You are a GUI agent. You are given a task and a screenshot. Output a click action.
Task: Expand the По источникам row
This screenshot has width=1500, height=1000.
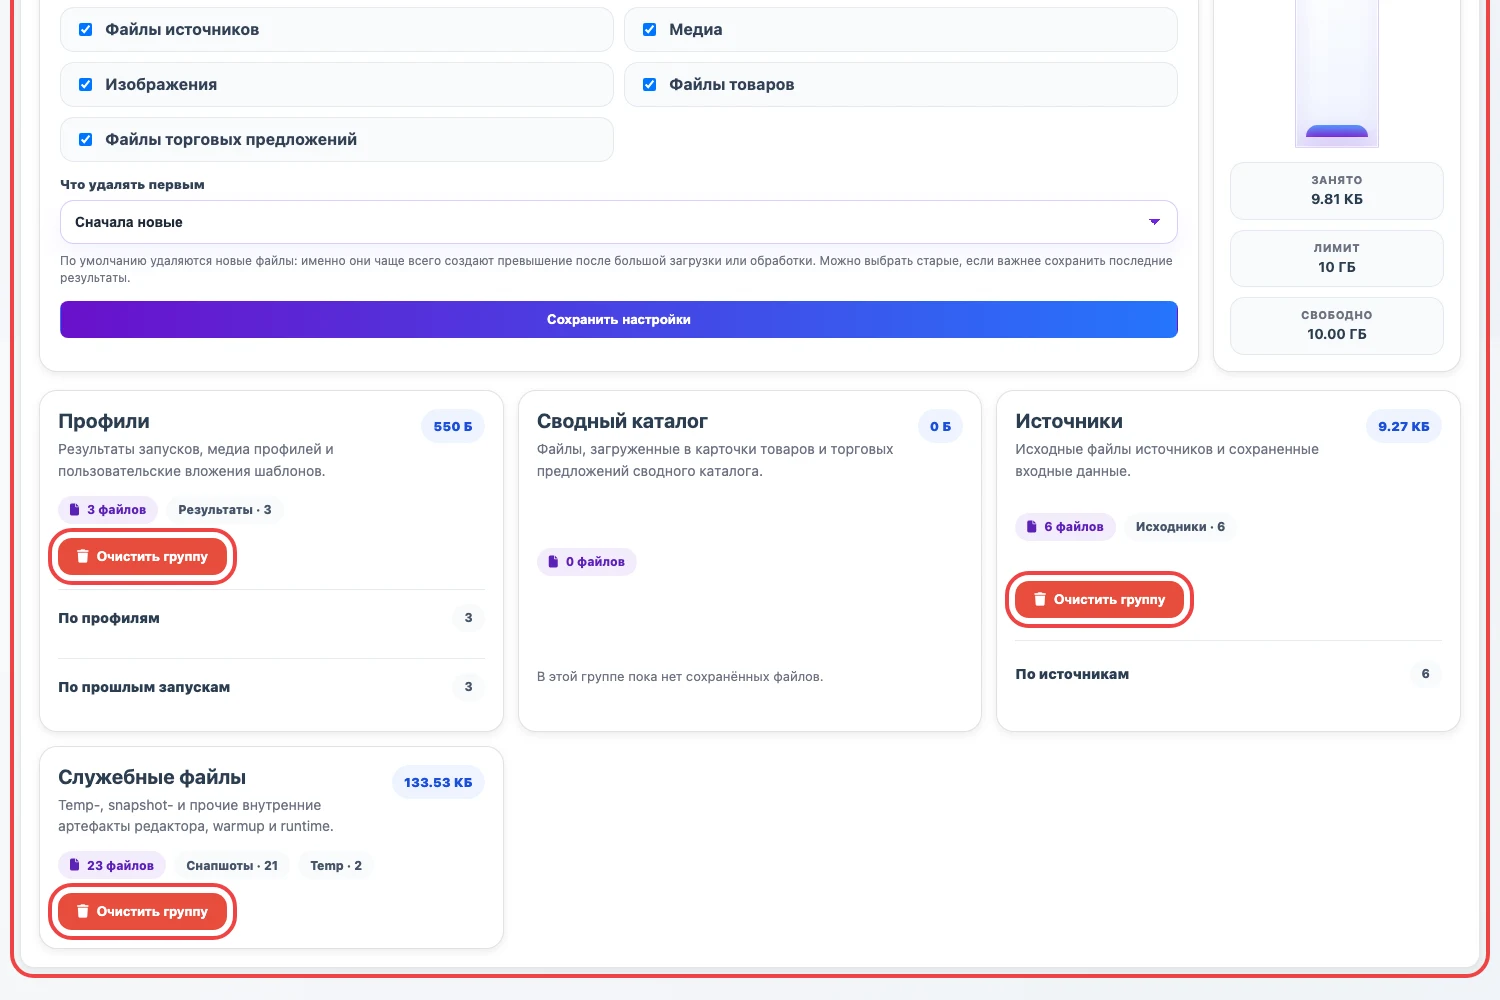coord(1228,674)
